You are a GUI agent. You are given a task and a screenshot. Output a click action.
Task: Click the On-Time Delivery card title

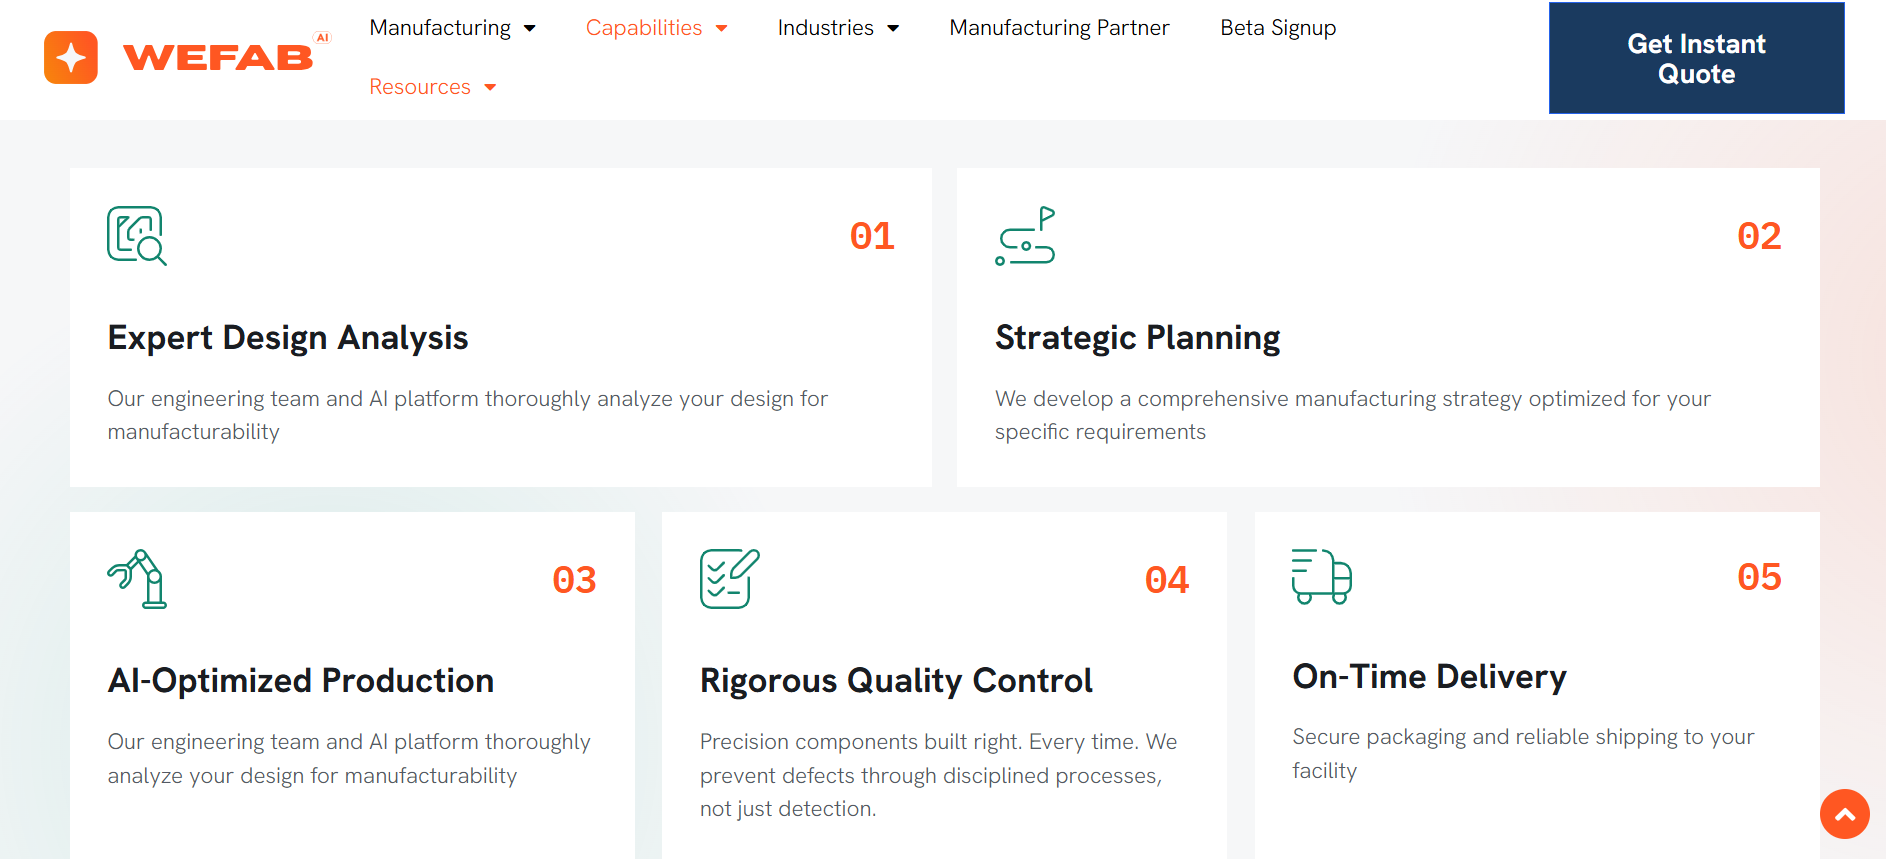1429,677
